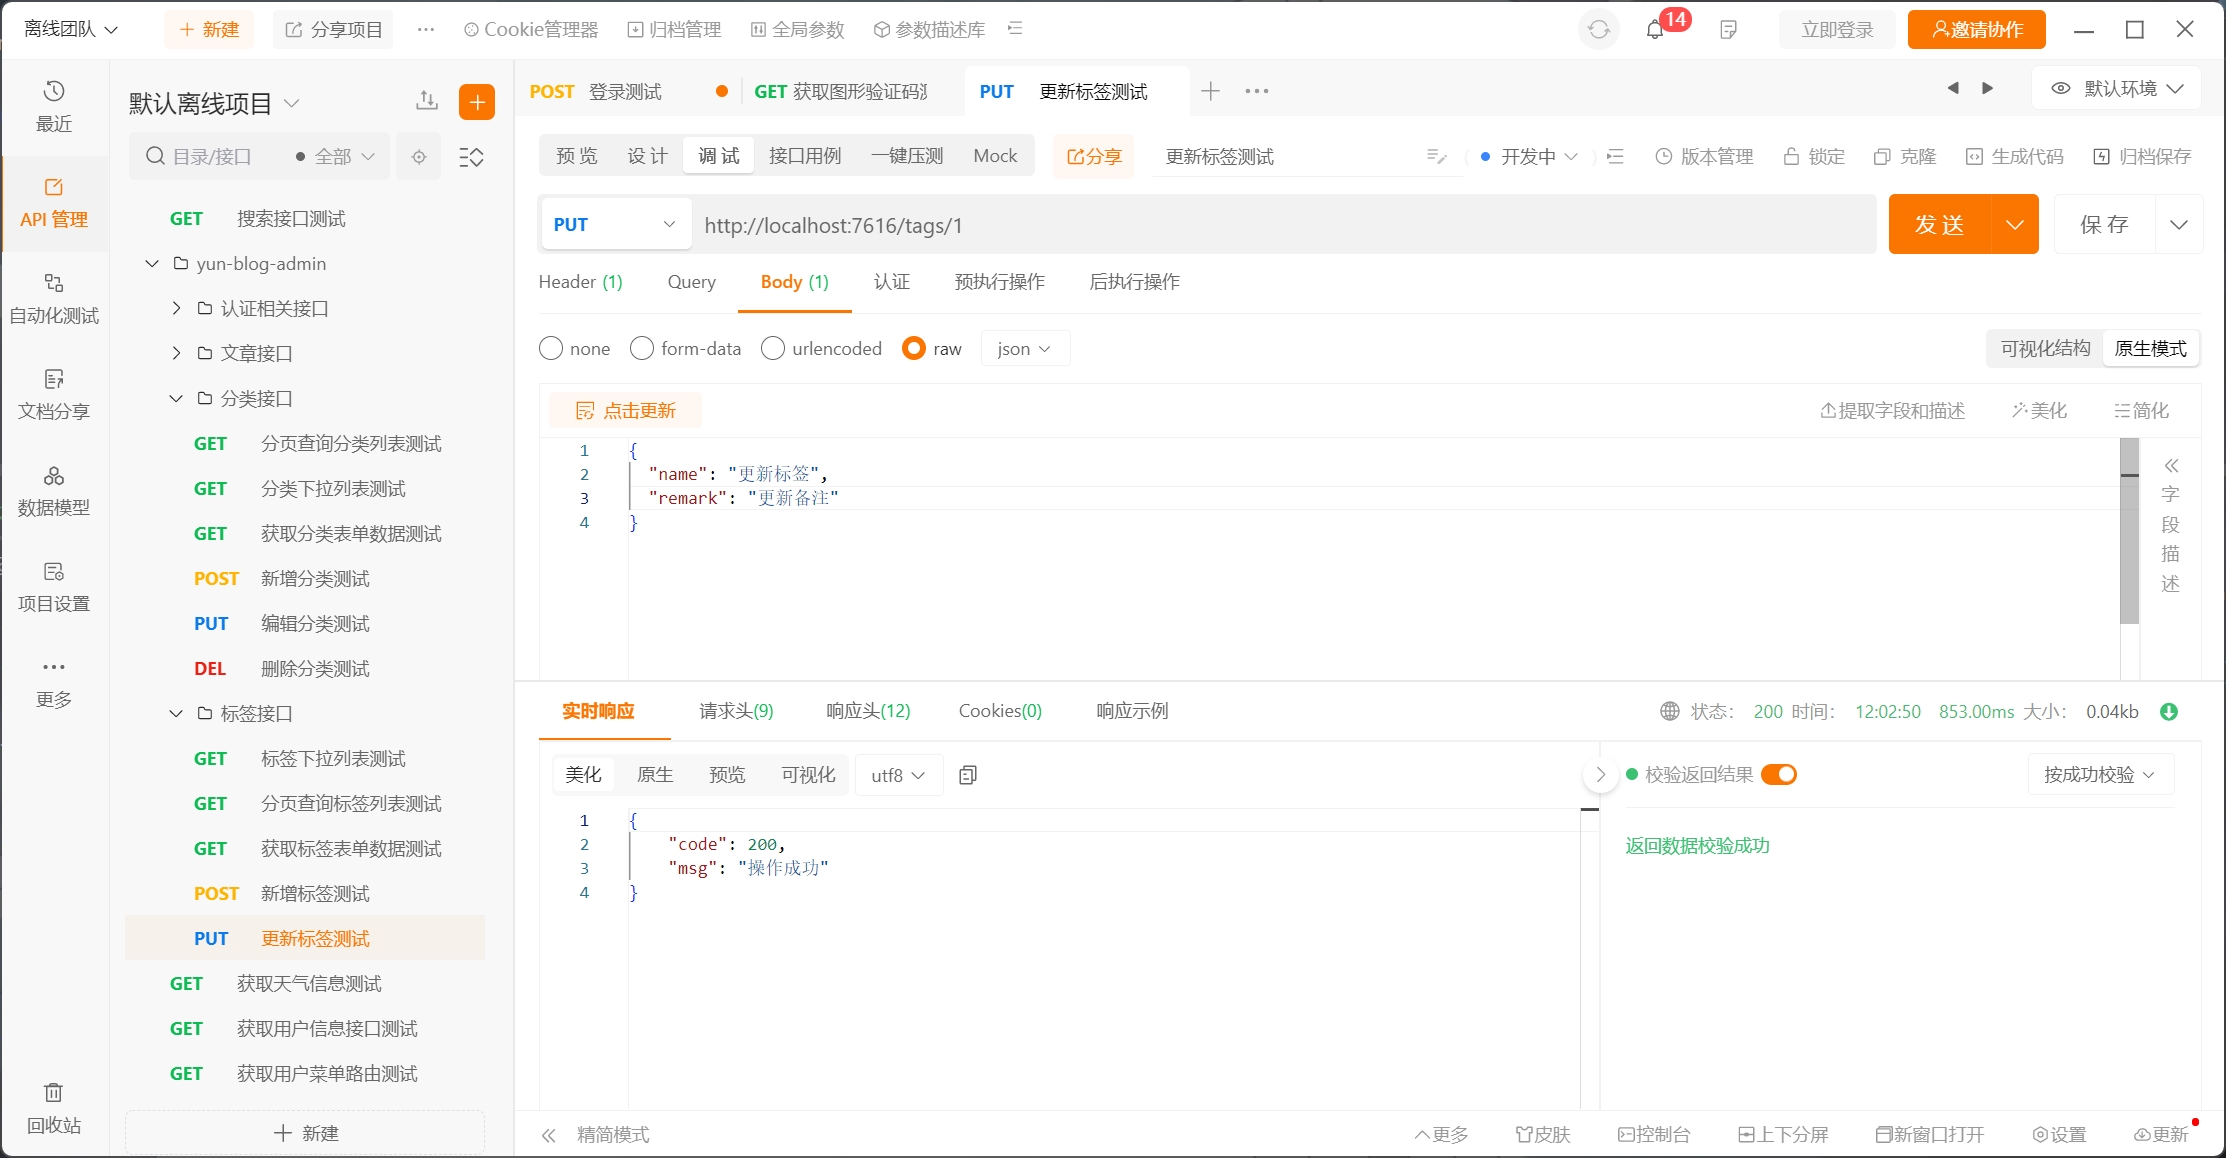Select the form-data body radio

pos(642,348)
